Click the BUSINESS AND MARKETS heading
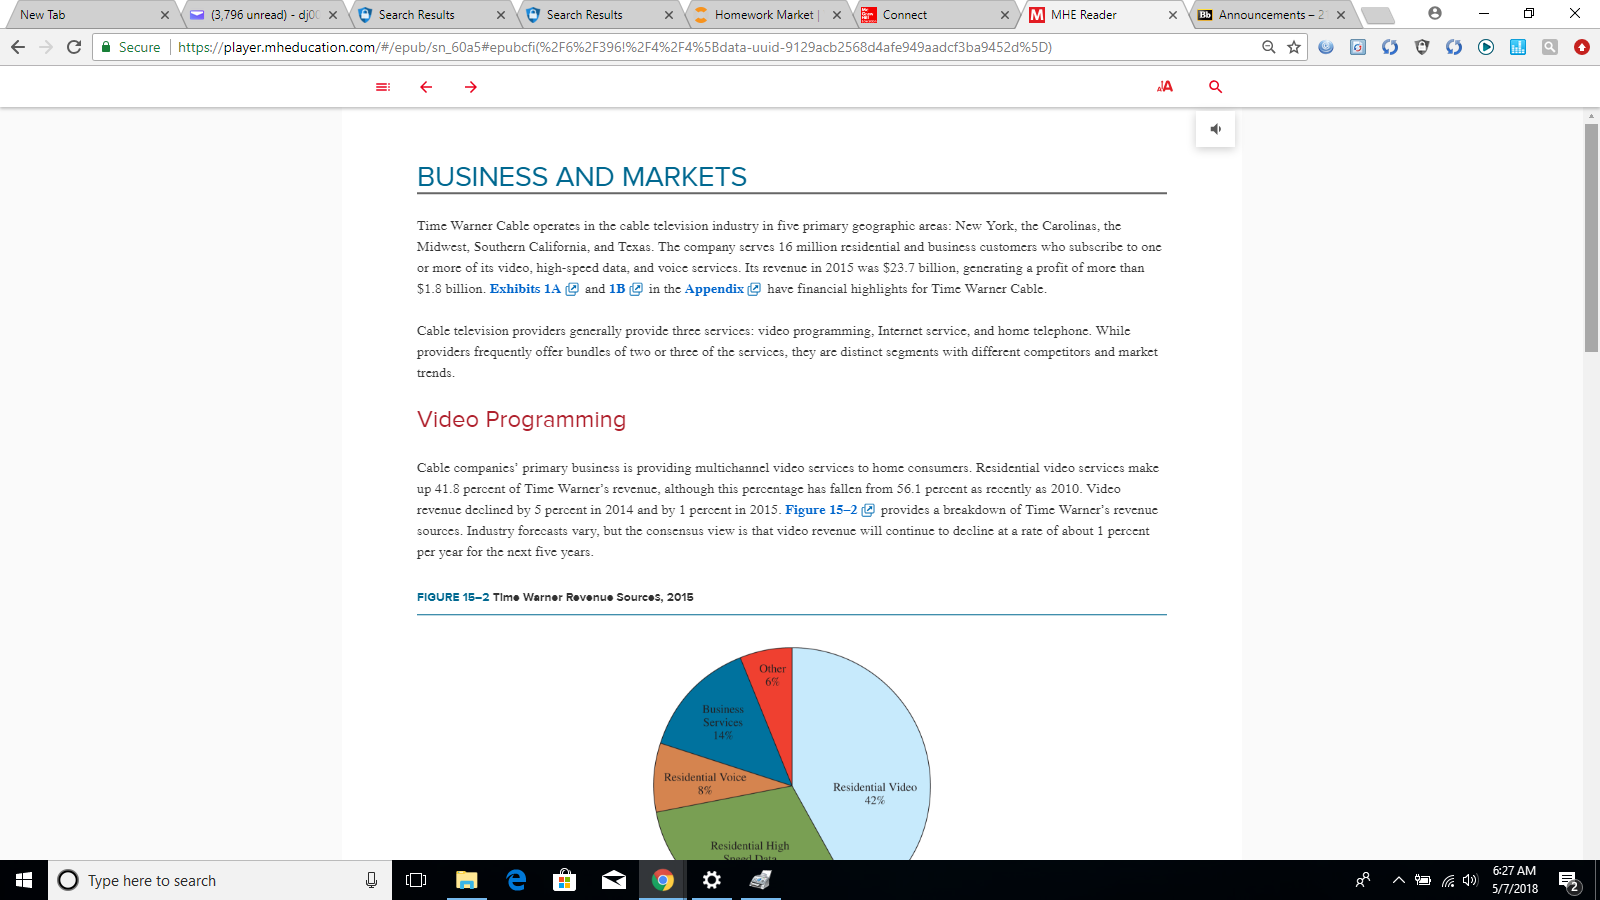1600x900 pixels. [582, 177]
